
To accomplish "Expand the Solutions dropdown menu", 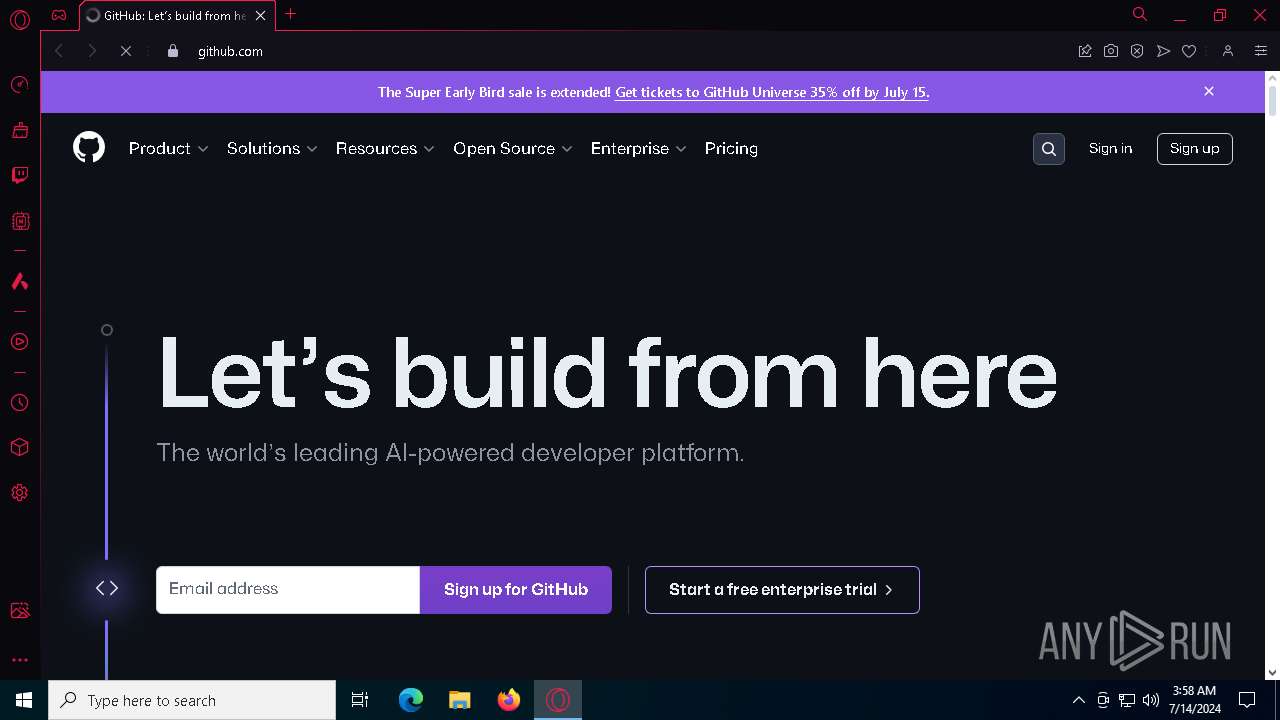I will (x=272, y=148).
